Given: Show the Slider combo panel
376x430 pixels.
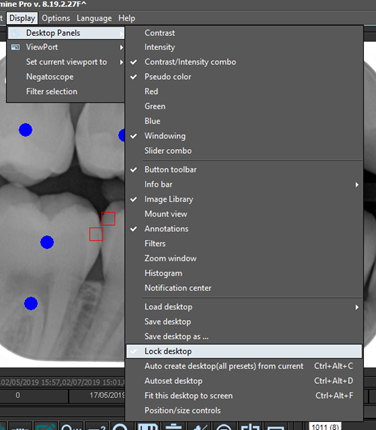Looking at the screenshot, I should pos(244,151).
